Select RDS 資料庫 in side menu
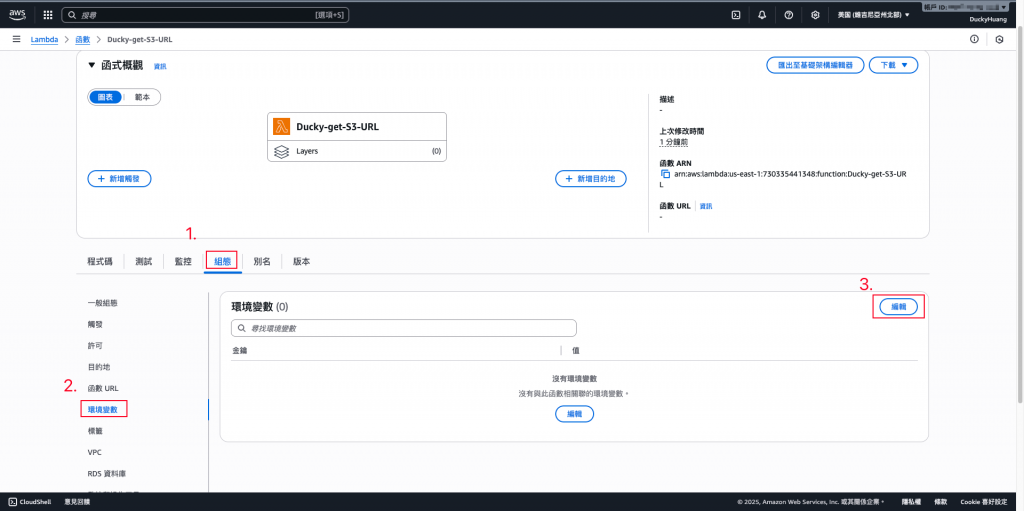Screen dimensions: 1024x511 pos(104,473)
